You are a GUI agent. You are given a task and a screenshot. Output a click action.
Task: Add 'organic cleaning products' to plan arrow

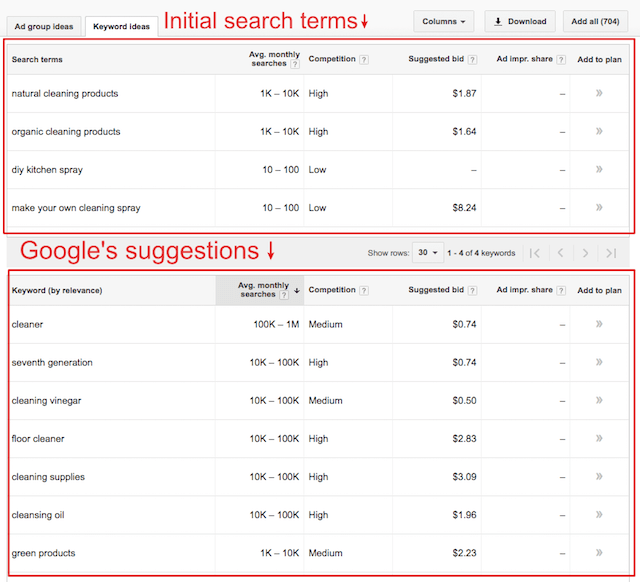(599, 131)
